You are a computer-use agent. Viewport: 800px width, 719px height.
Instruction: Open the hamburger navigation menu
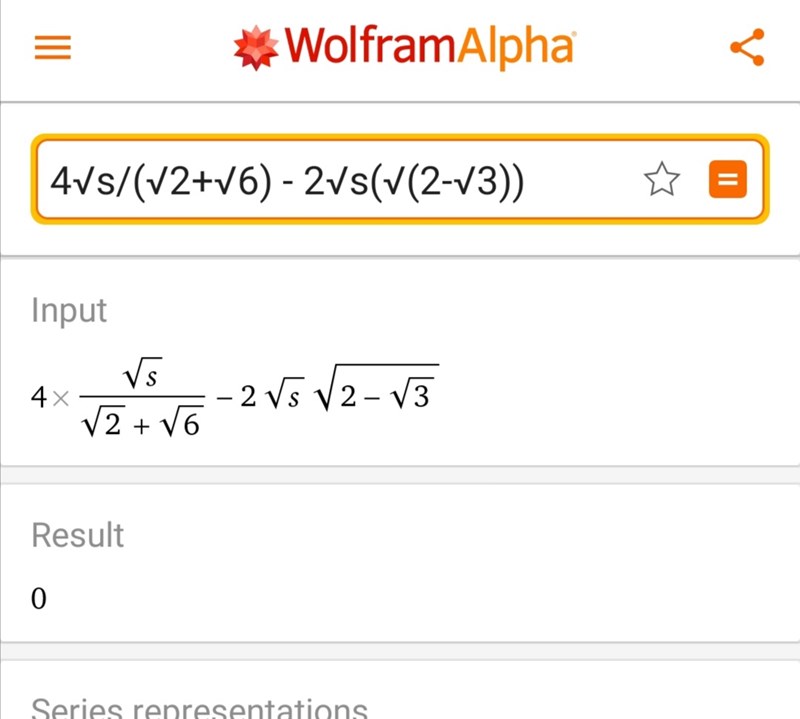pos(53,48)
